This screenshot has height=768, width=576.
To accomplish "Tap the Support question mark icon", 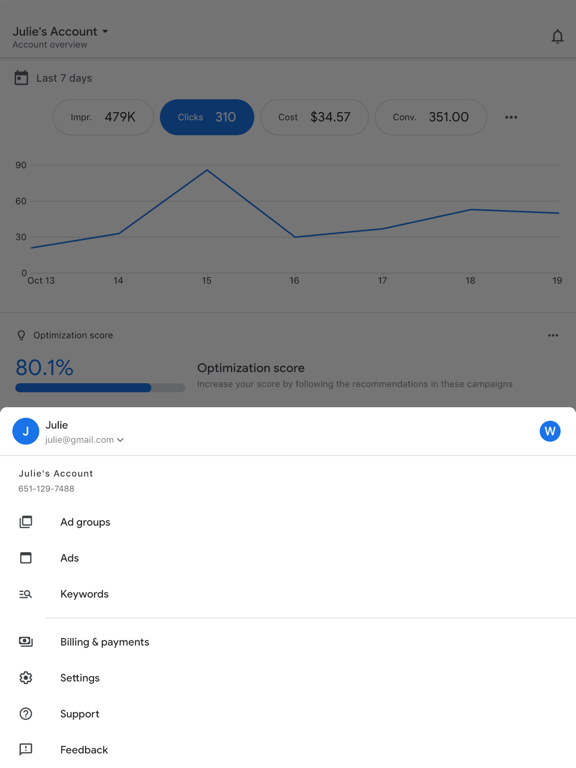I will pos(25,714).
